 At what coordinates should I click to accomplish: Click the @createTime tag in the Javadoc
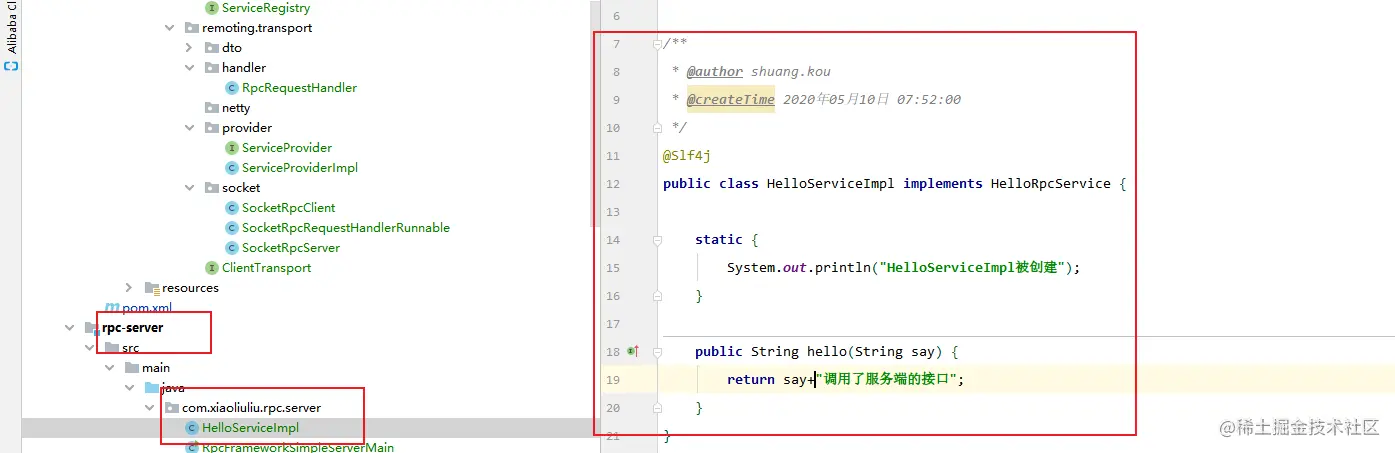click(731, 100)
